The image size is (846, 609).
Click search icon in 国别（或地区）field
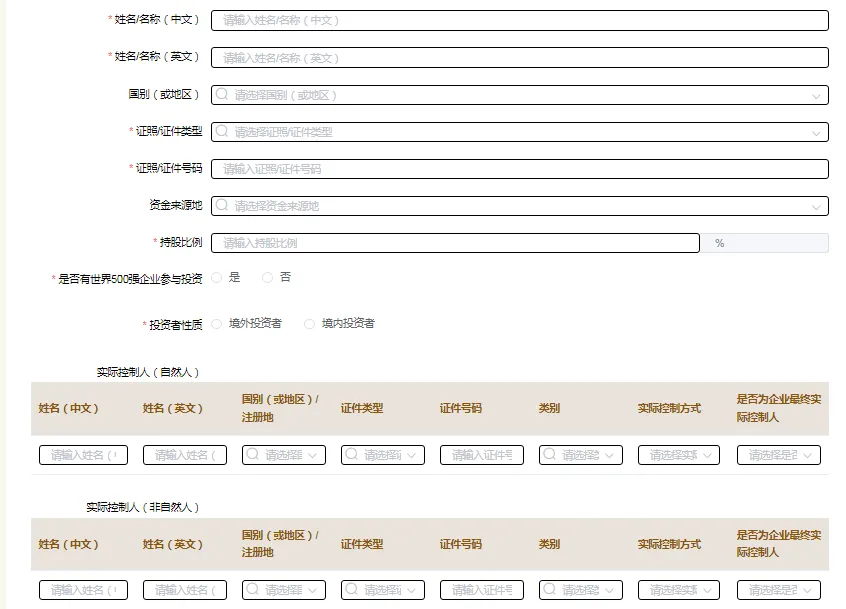(x=222, y=94)
